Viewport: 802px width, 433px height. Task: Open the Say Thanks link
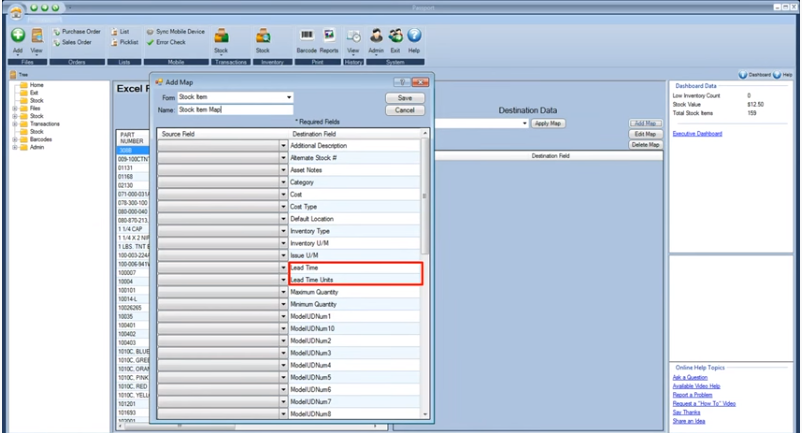[x=686, y=412]
